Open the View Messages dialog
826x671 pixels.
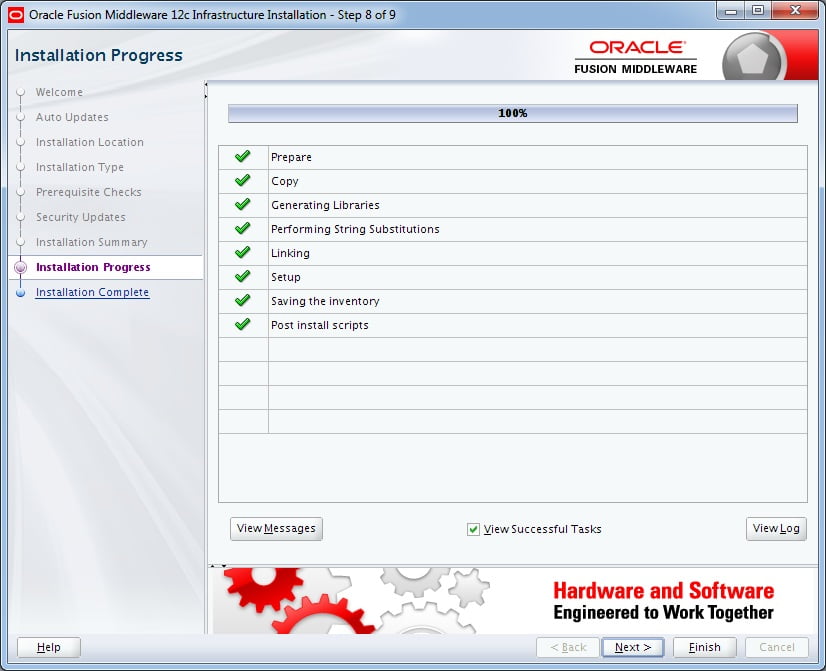pos(276,528)
